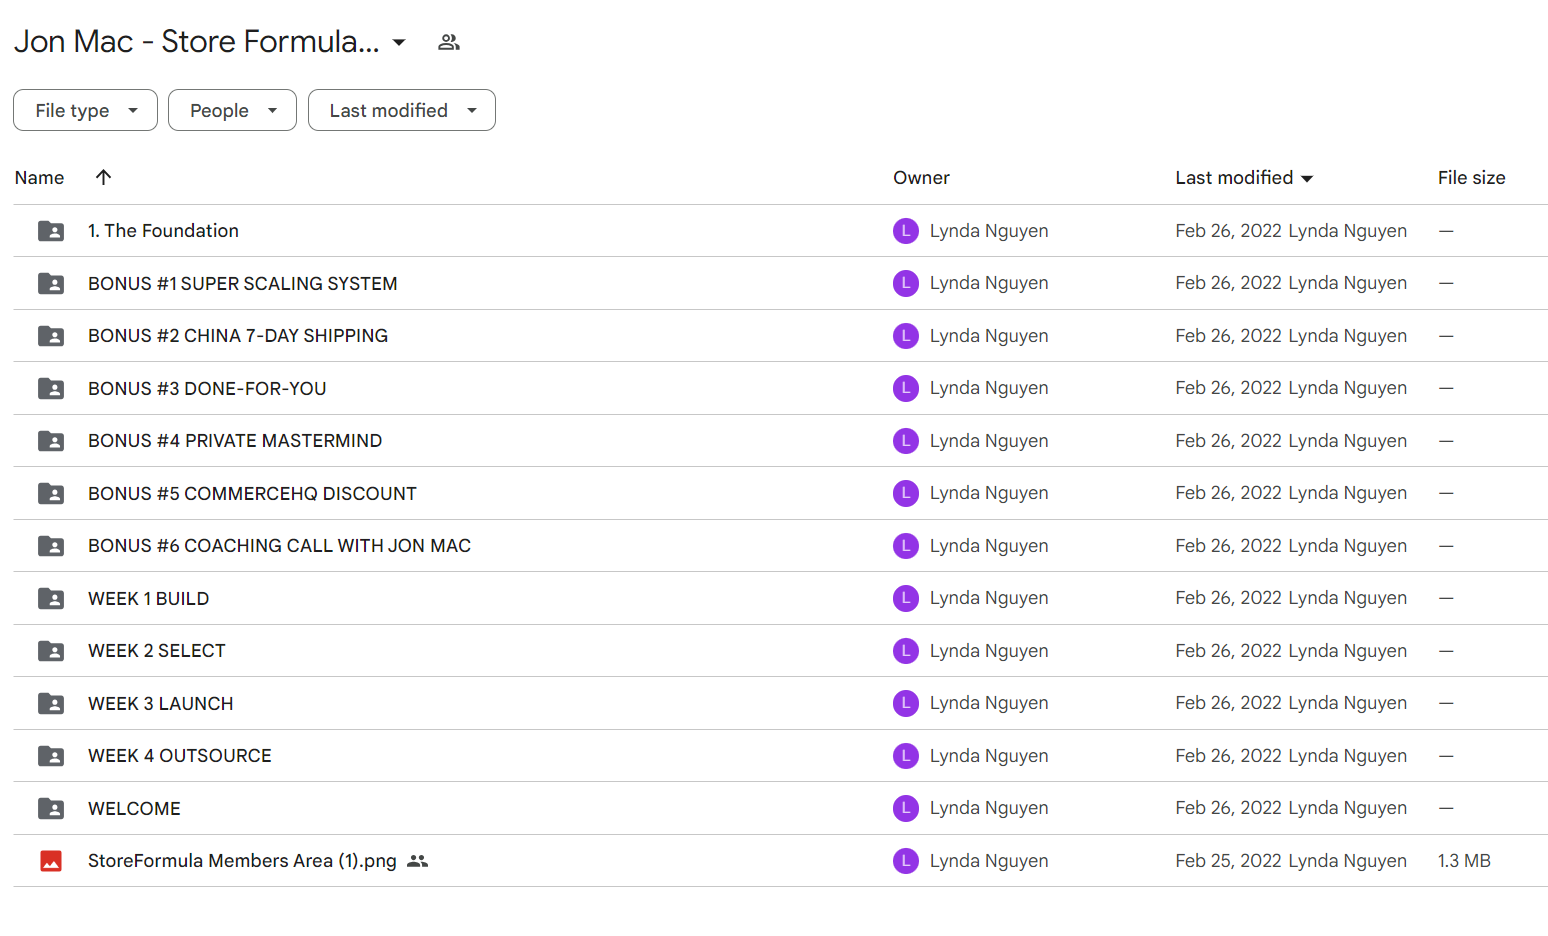
Task: Sort by the Name column header
Action: point(40,178)
